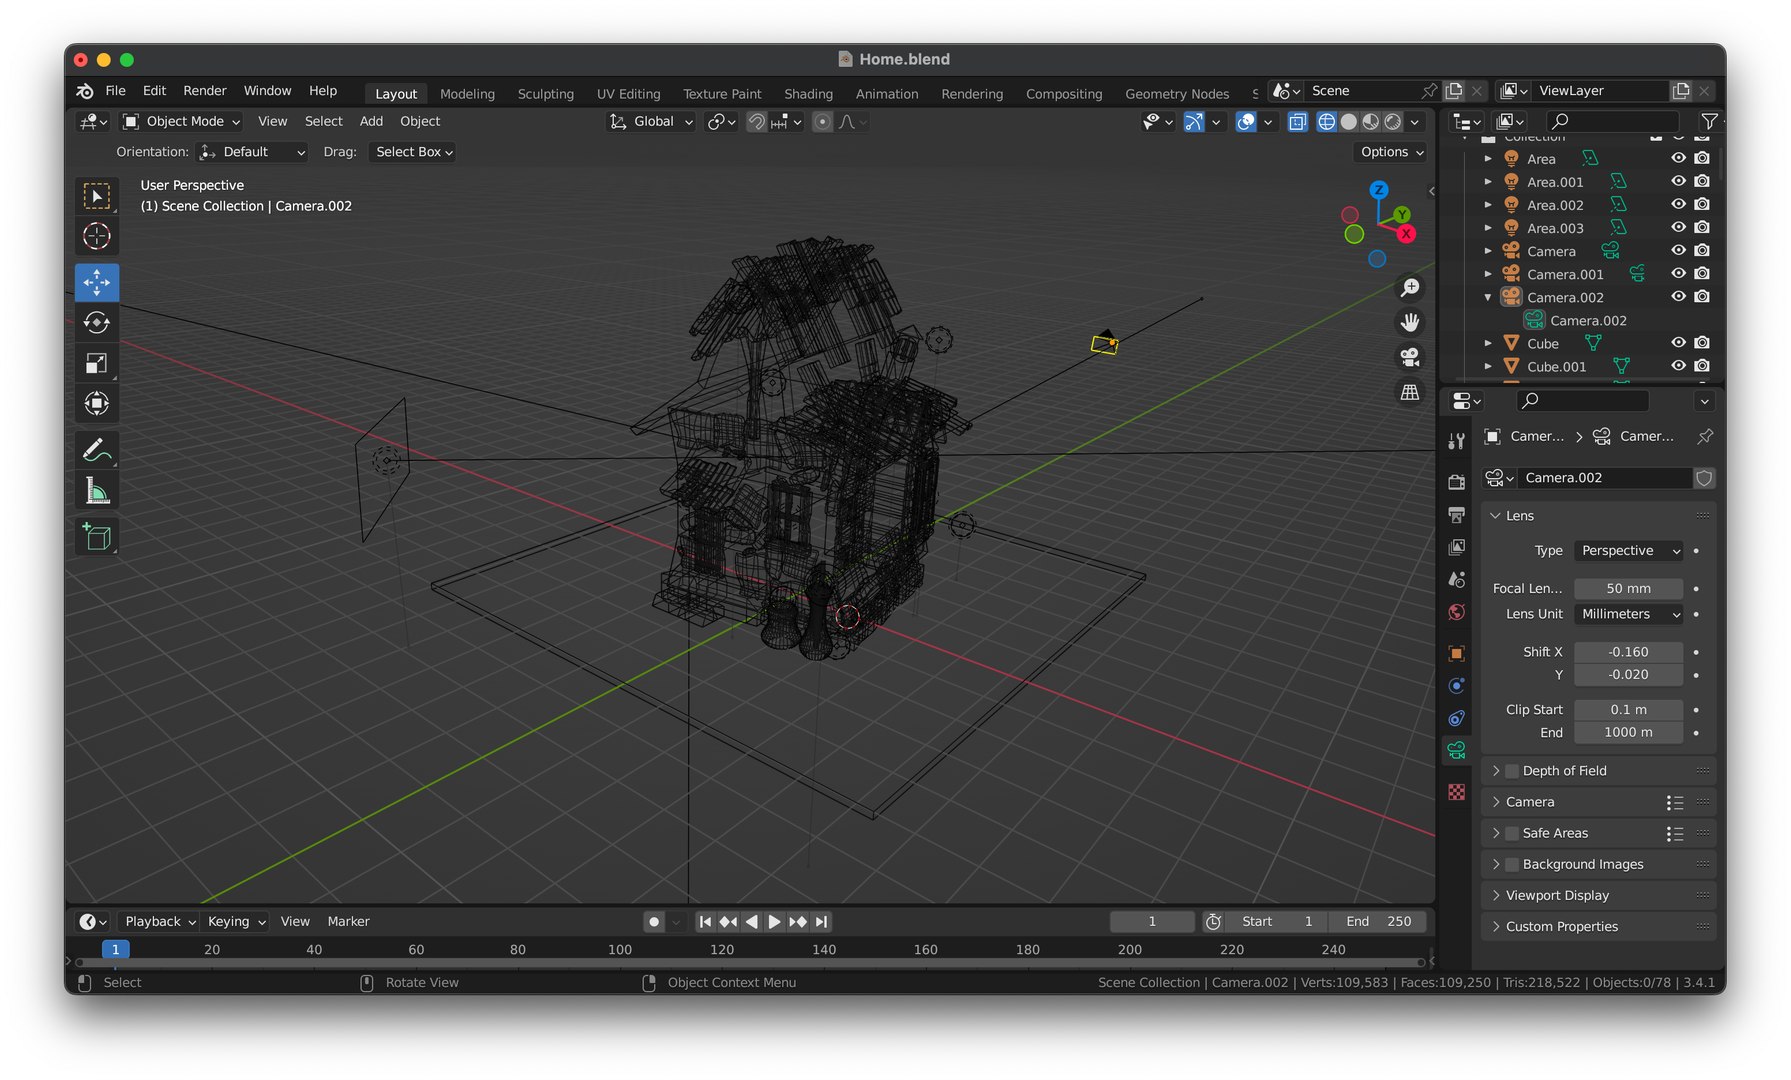Click Marker in the timeline header
This screenshot has width=1791, height=1080.
(x=348, y=922)
